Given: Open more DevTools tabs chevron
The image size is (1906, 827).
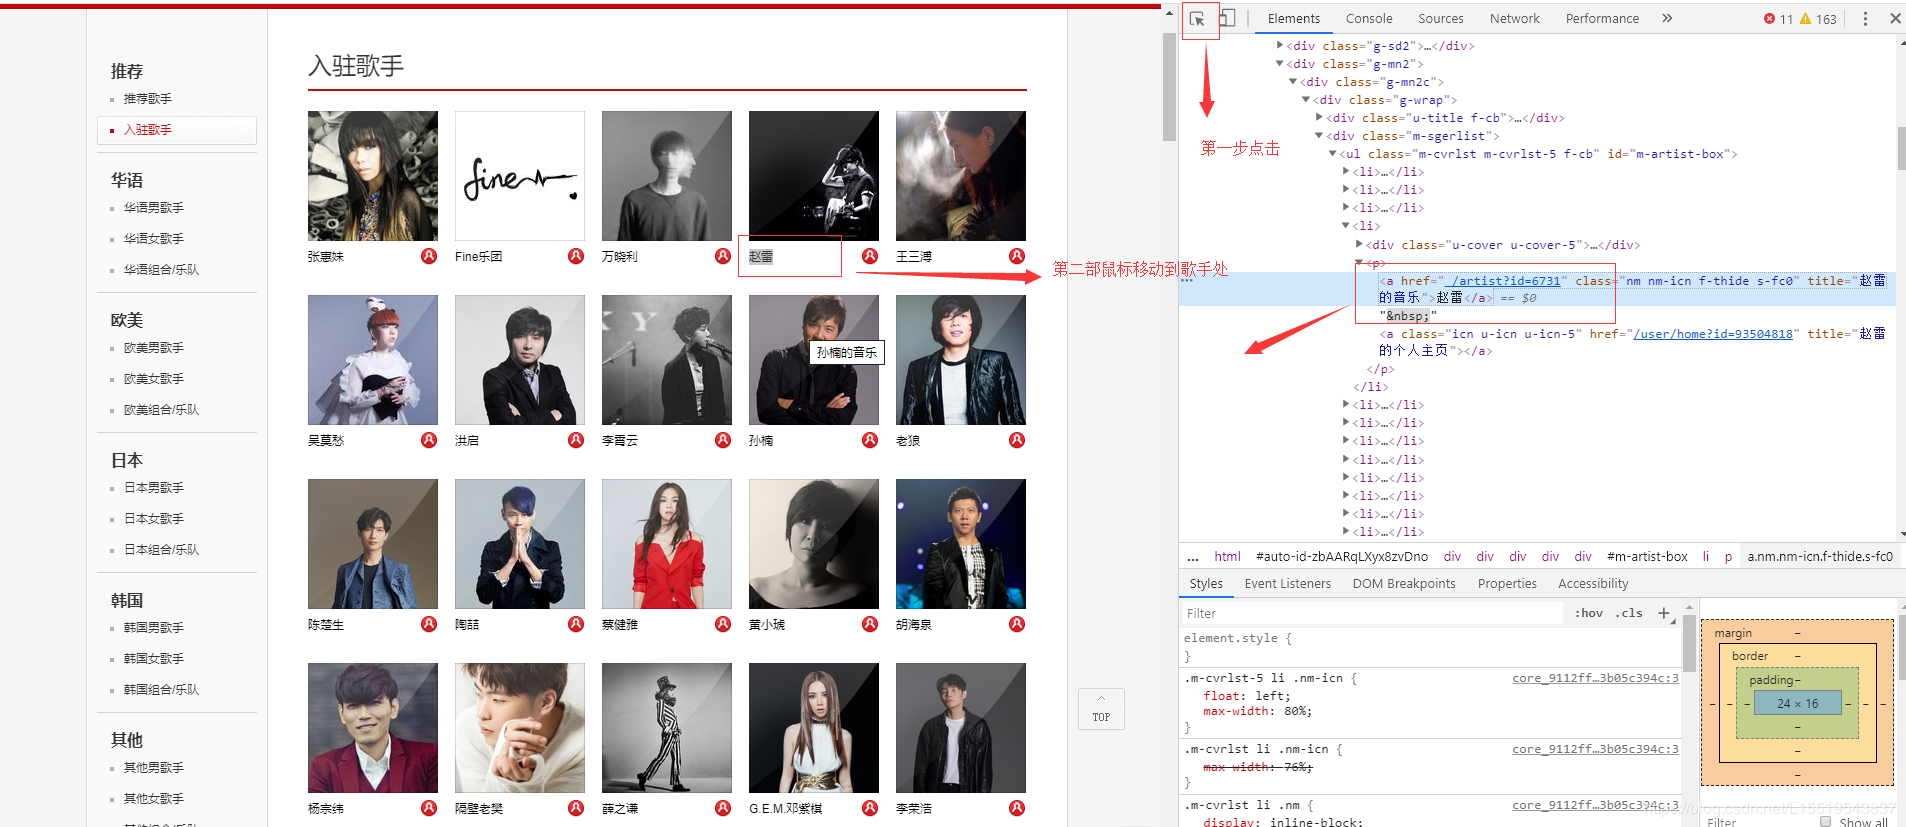Looking at the screenshot, I should 1667,18.
